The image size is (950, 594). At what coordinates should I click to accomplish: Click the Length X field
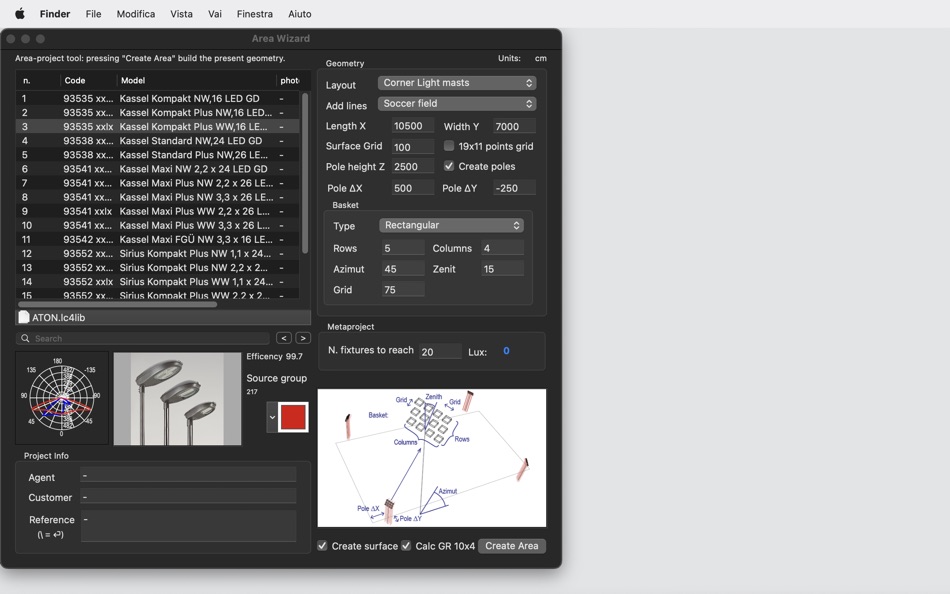coord(412,125)
